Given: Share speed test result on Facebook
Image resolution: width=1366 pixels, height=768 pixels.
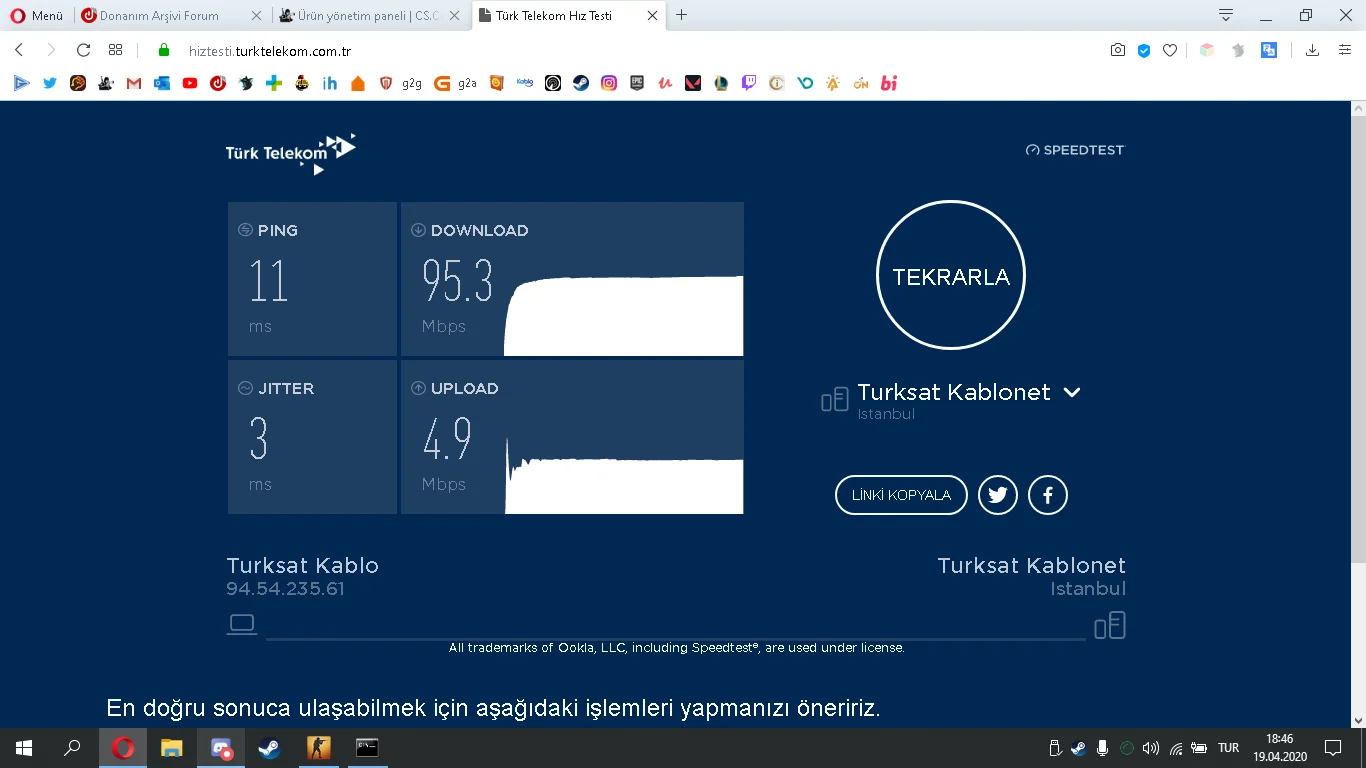Looking at the screenshot, I should [x=1047, y=494].
